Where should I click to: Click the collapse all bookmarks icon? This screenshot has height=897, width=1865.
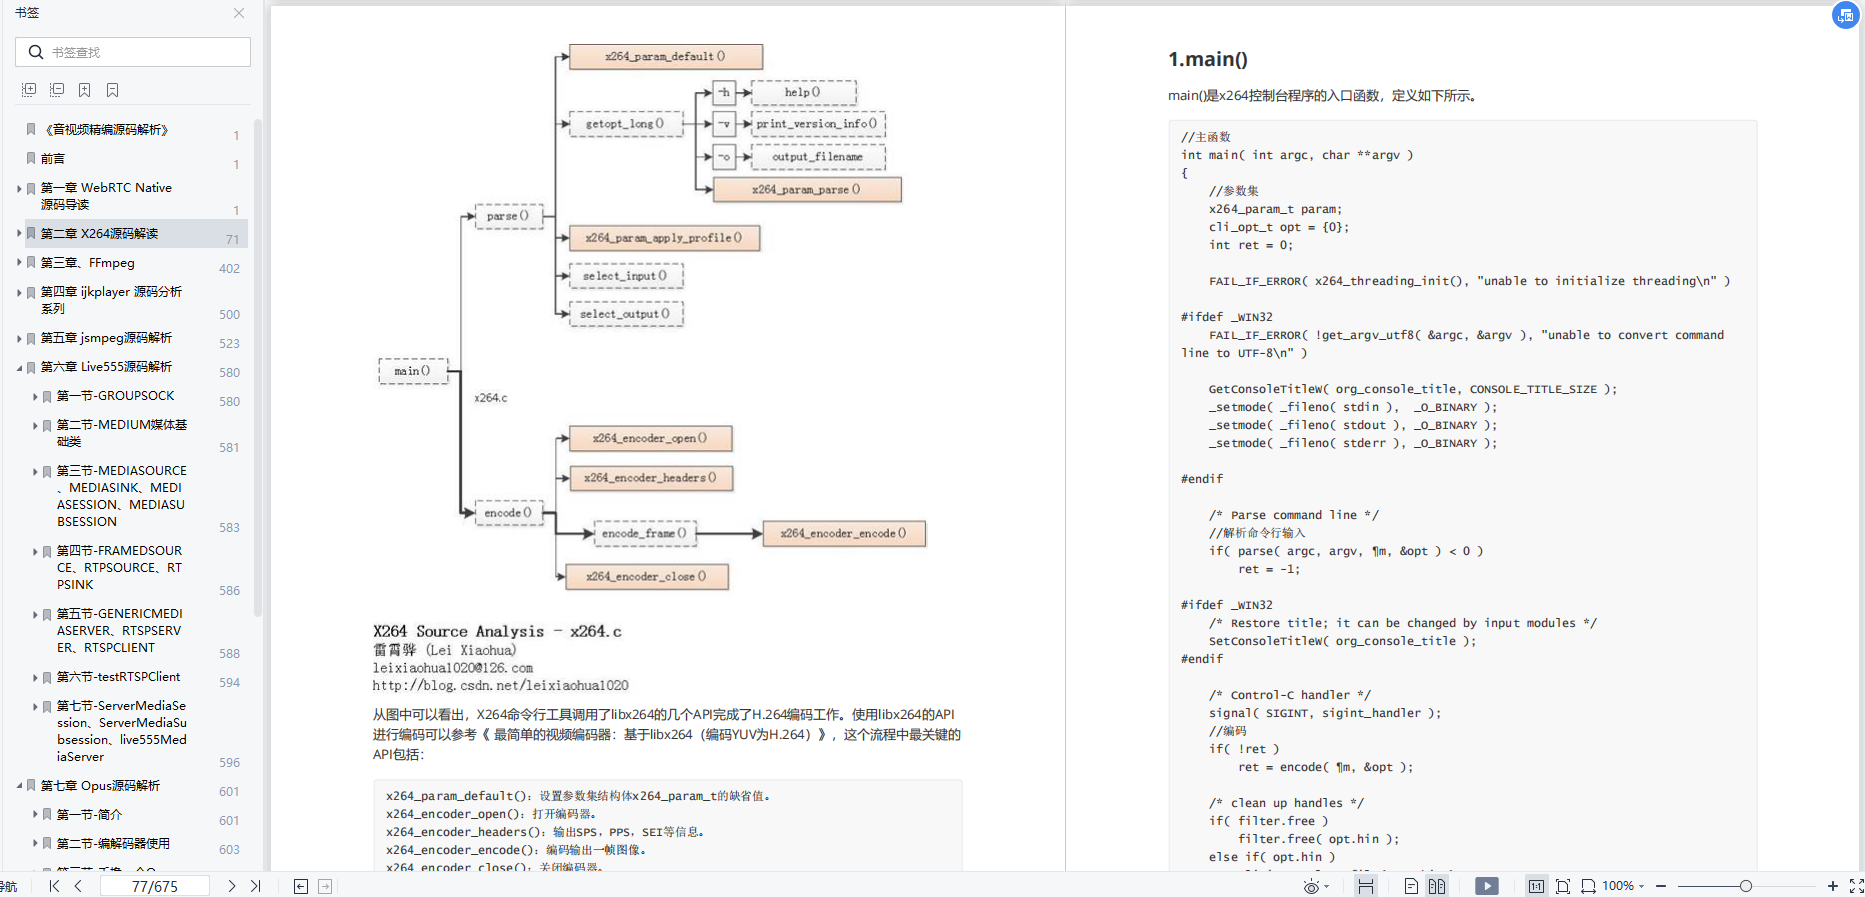(x=57, y=90)
